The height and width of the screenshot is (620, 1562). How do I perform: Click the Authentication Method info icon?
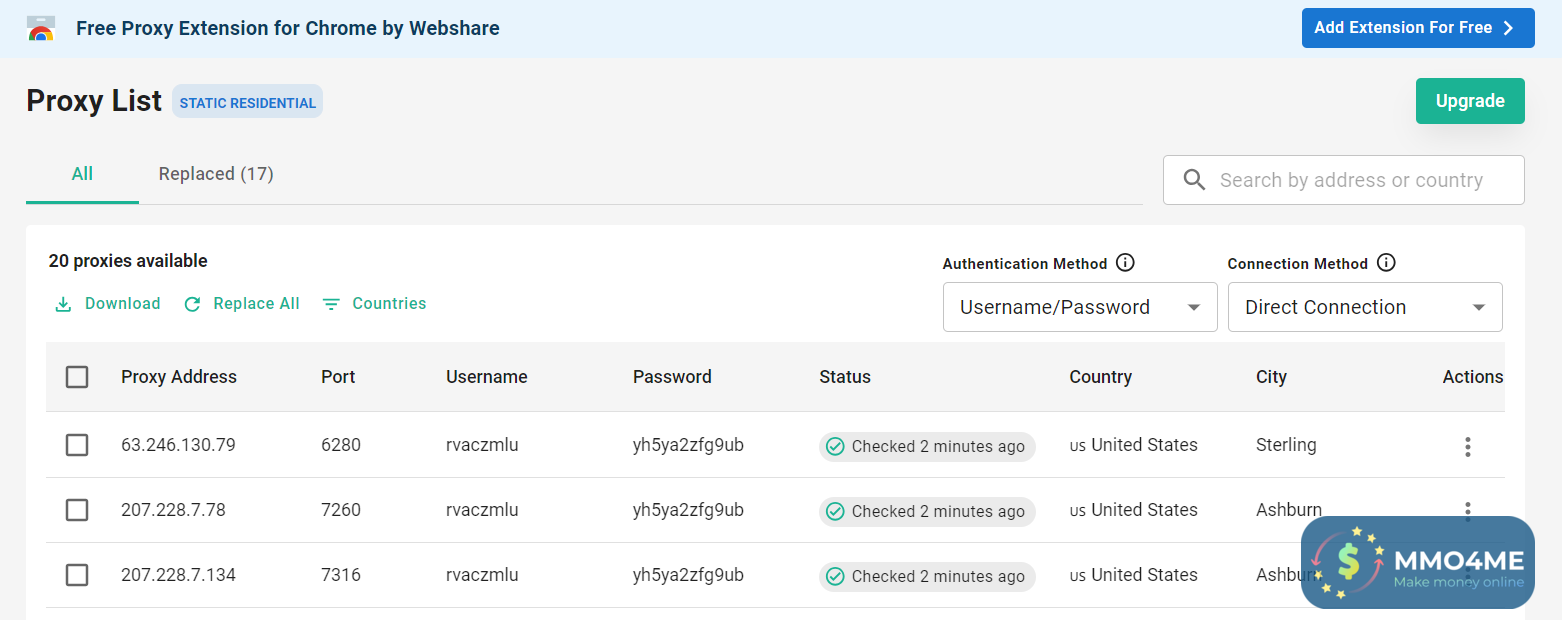[x=1125, y=263]
